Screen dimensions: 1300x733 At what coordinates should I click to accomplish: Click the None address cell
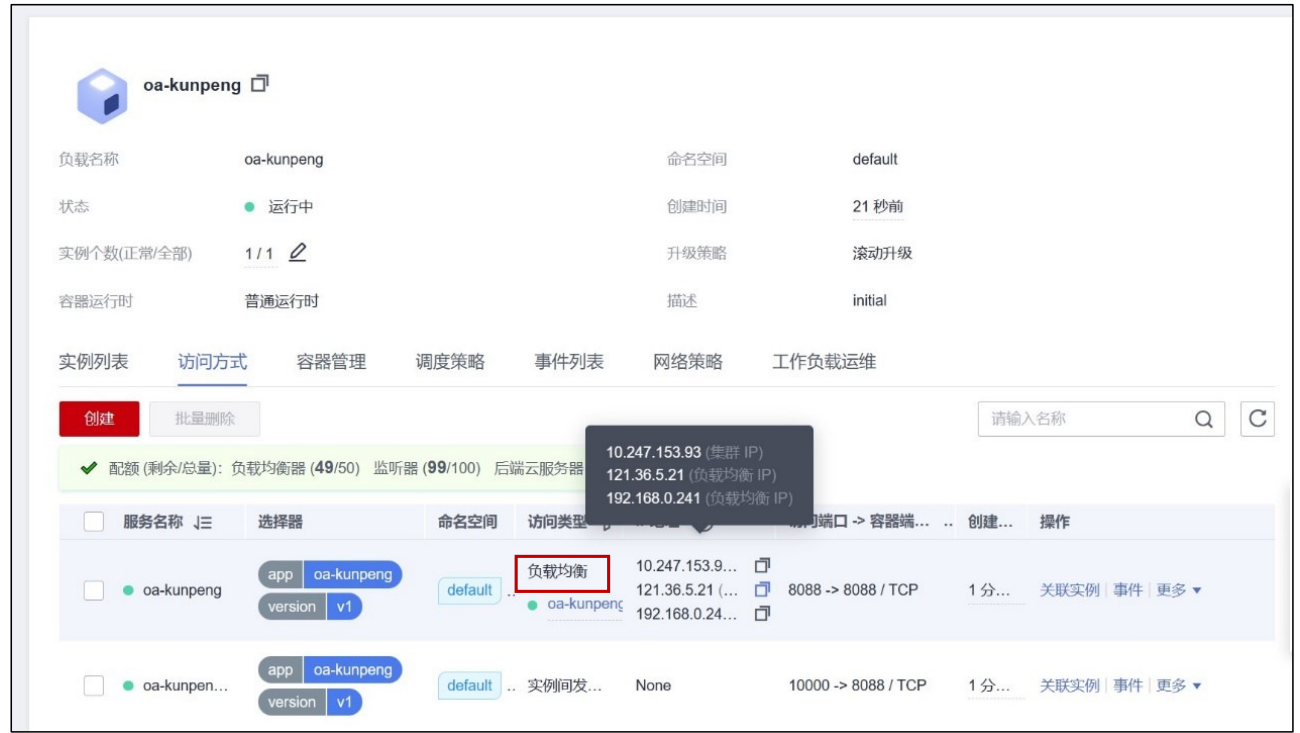(653, 685)
